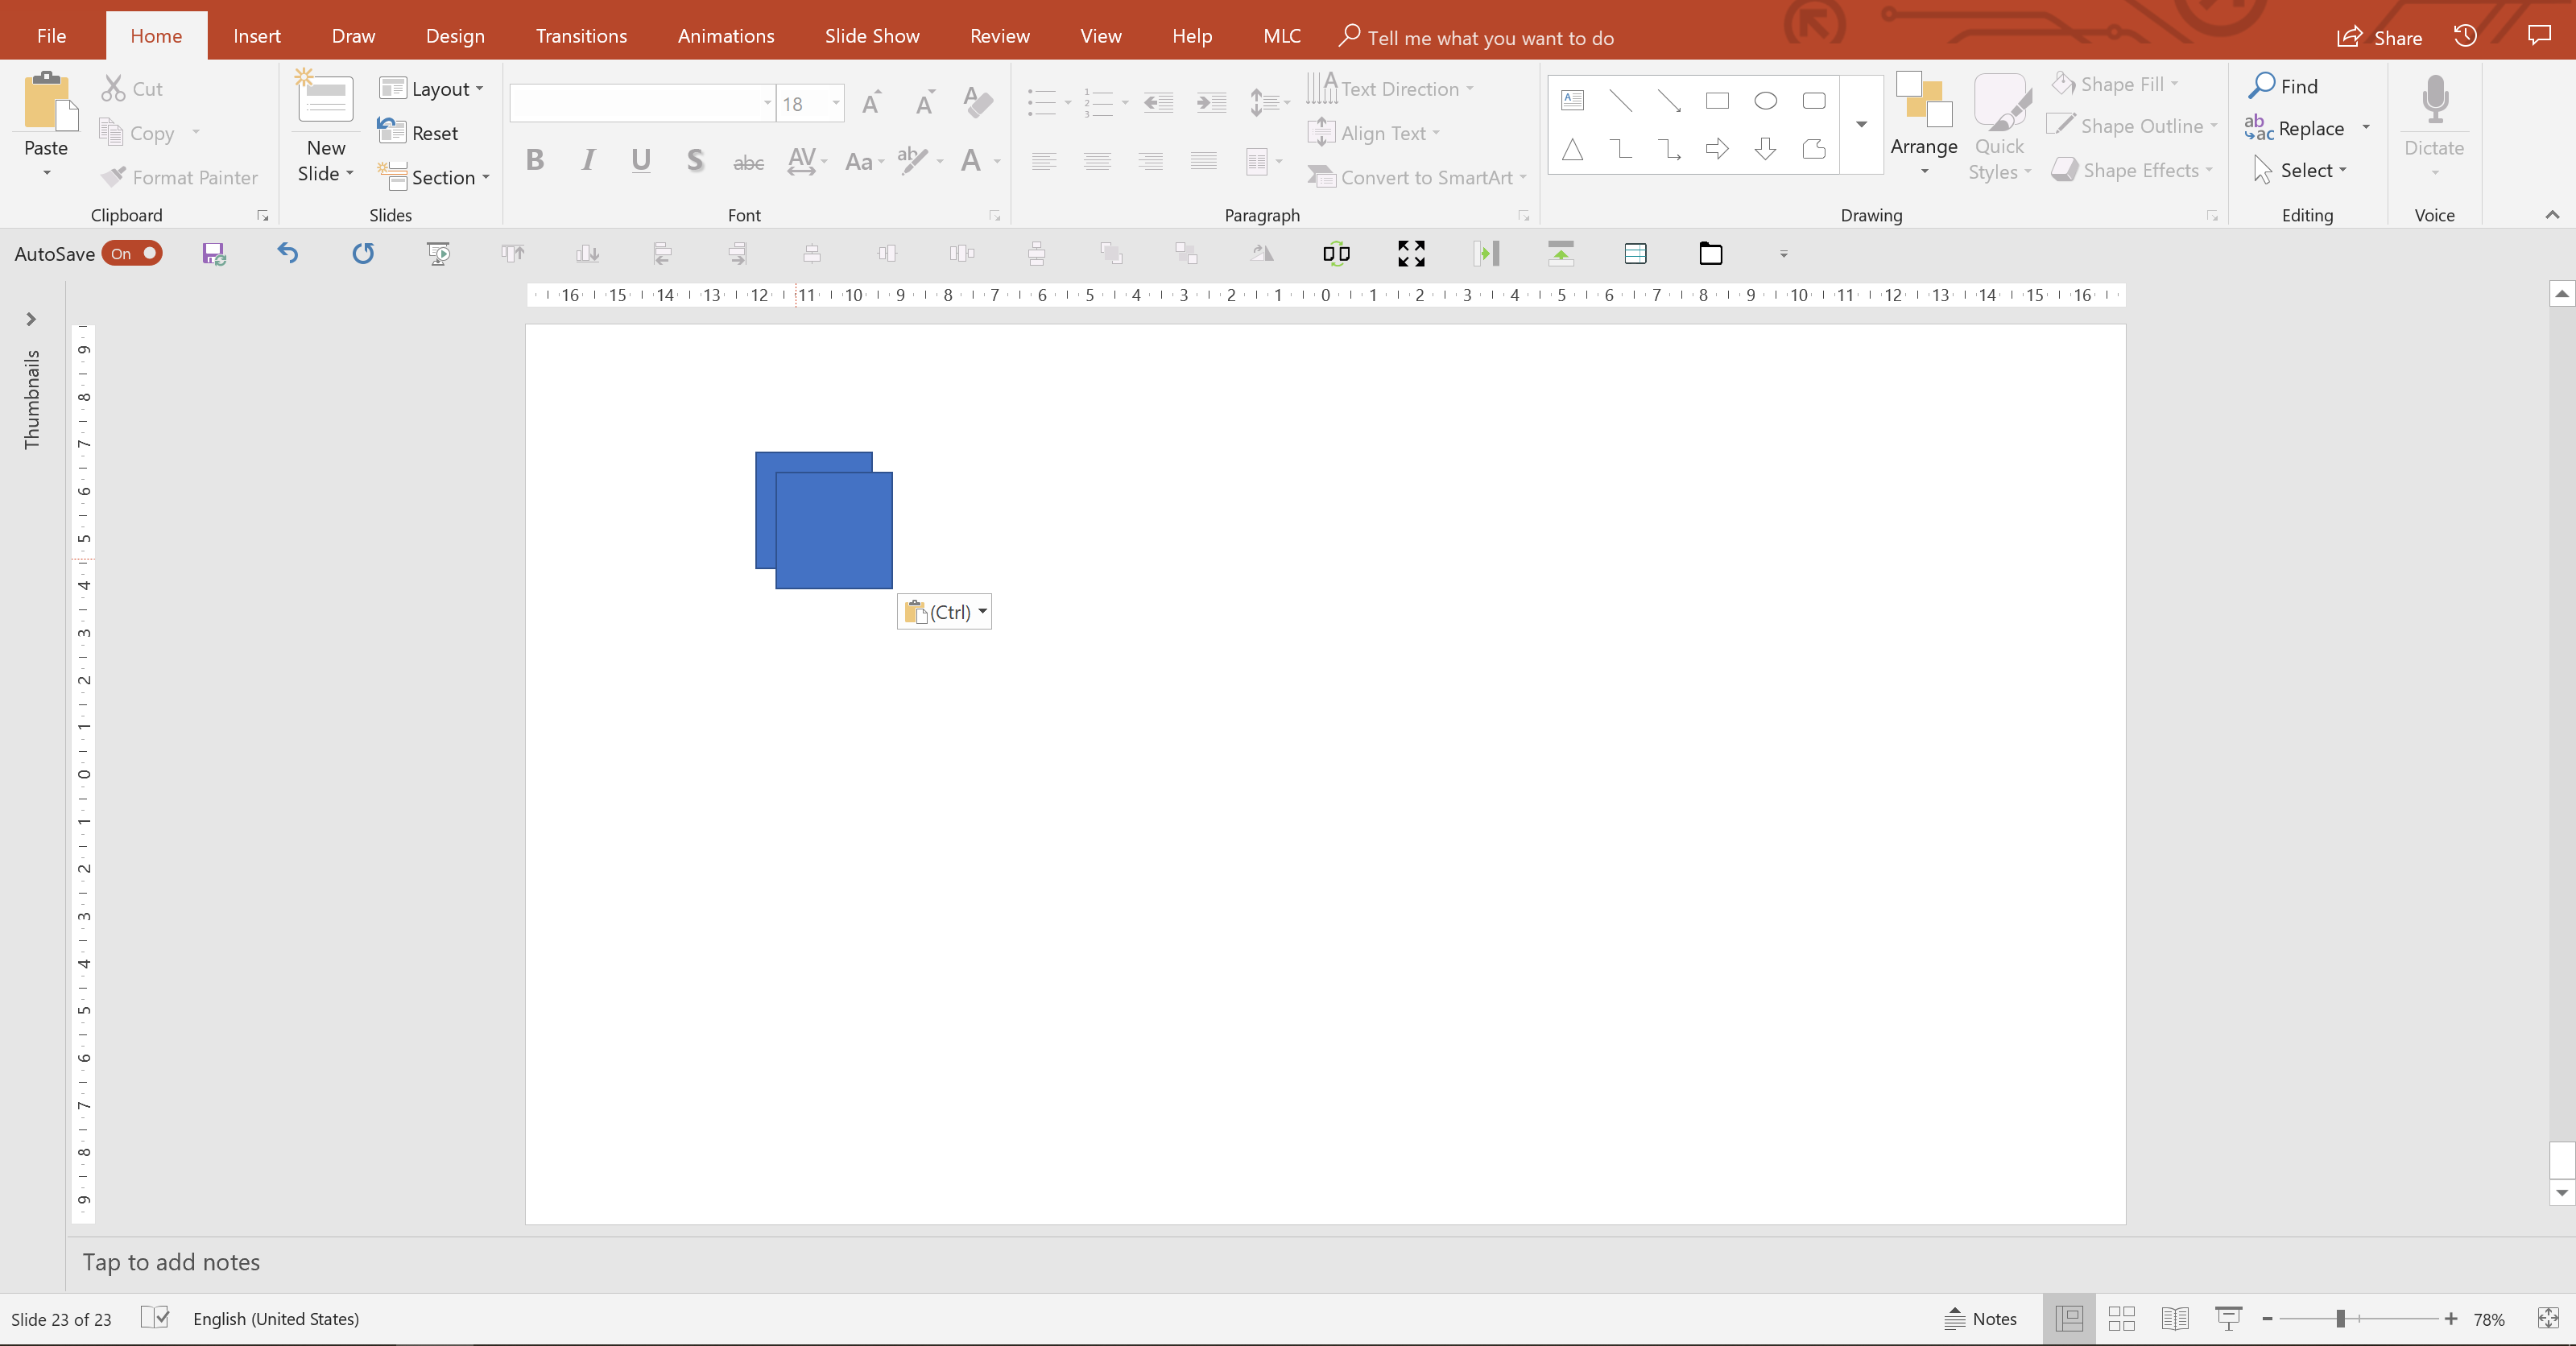This screenshot has width=2576, height=1346.
Task: Collapse the ribbon with caret arrow
Action: click(x=2551, y=214)
